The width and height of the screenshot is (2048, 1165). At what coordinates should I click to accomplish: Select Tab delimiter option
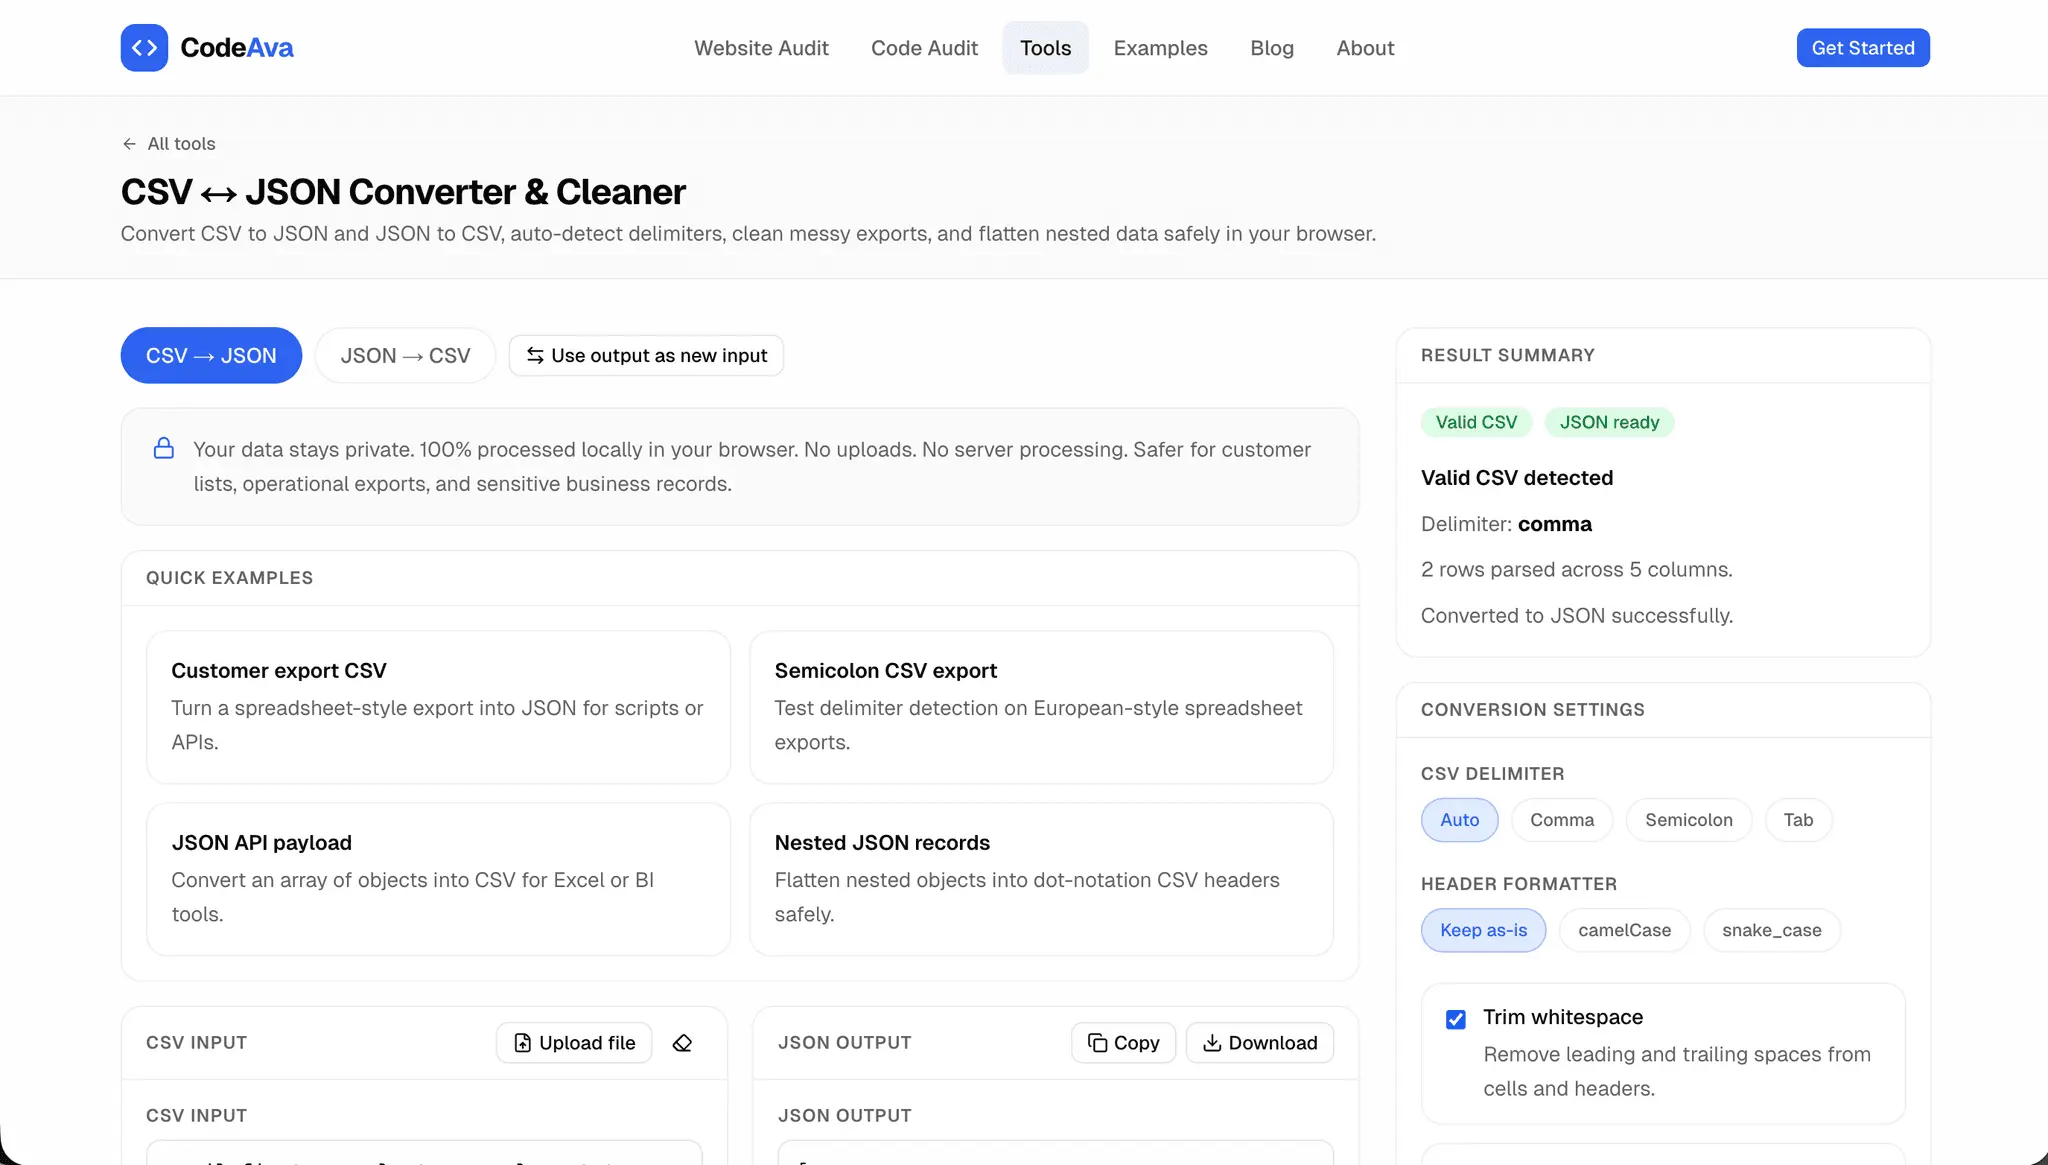point(1798,820)
